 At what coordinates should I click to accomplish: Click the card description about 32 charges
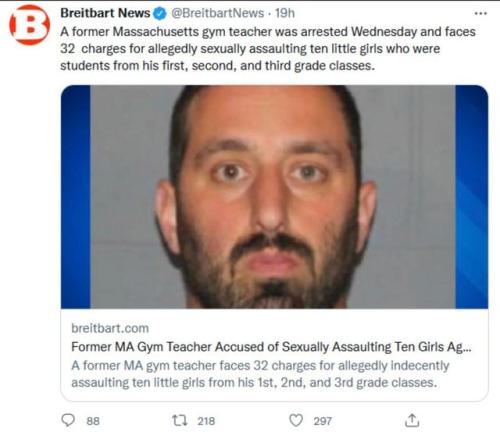260,374
